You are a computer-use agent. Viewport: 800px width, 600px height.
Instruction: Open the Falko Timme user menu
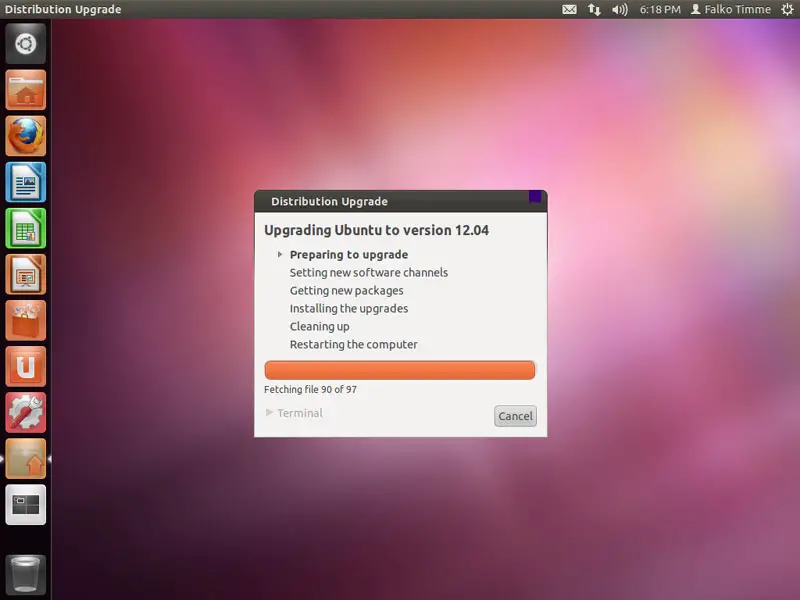(731, 9)
